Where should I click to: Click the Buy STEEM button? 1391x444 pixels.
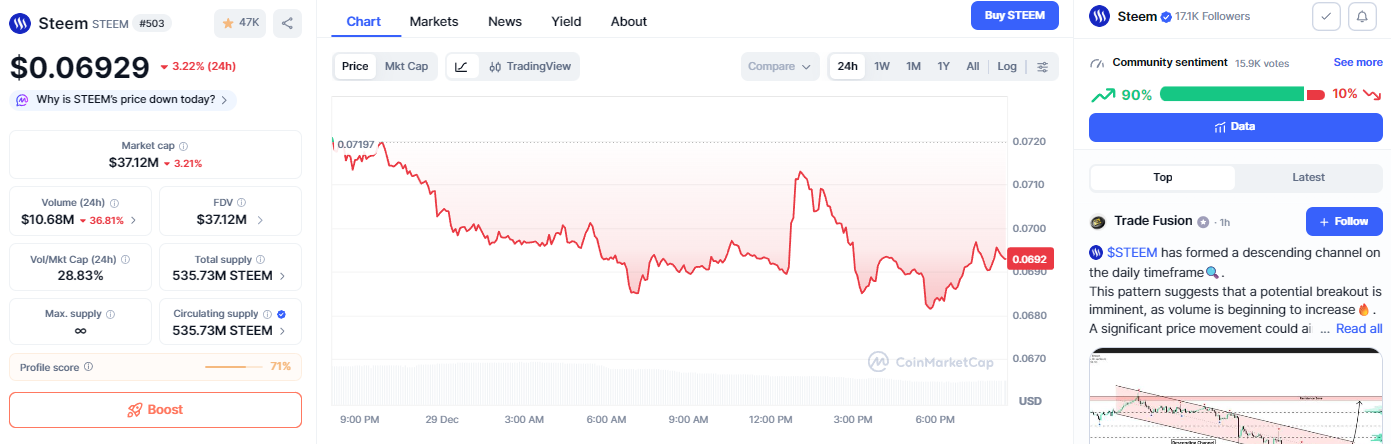point(1015,15)
